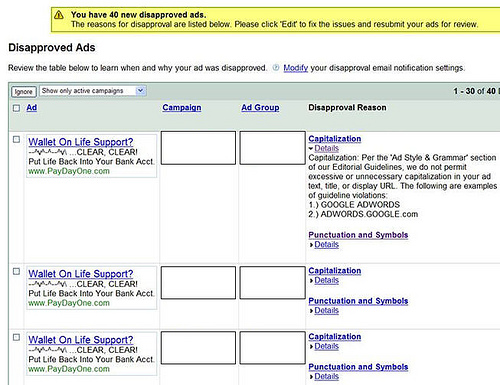Click the first row Ad Group cell box
The image size is (500, 385).
click(x=272, y=148)
